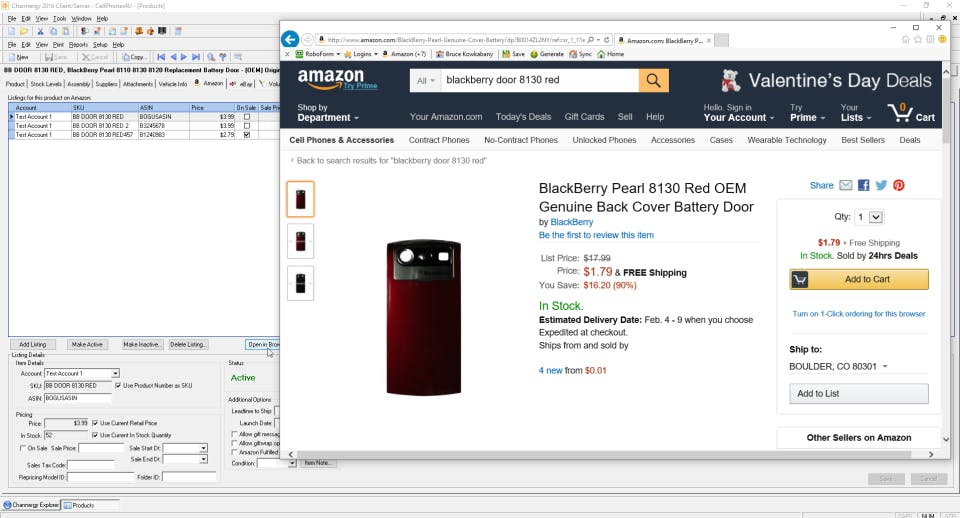
Task: Share the product via Pinterest icon
Action: click(x=899, y=185)
